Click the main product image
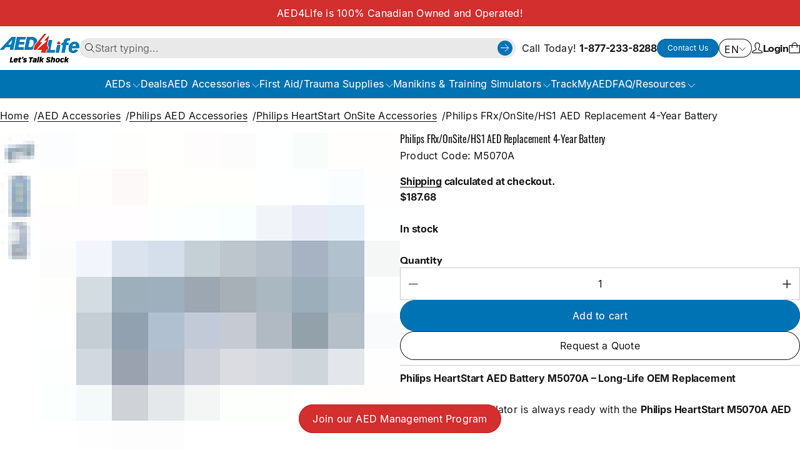The height and width of the screenshot is (450, 800). [x=220, y=291]
